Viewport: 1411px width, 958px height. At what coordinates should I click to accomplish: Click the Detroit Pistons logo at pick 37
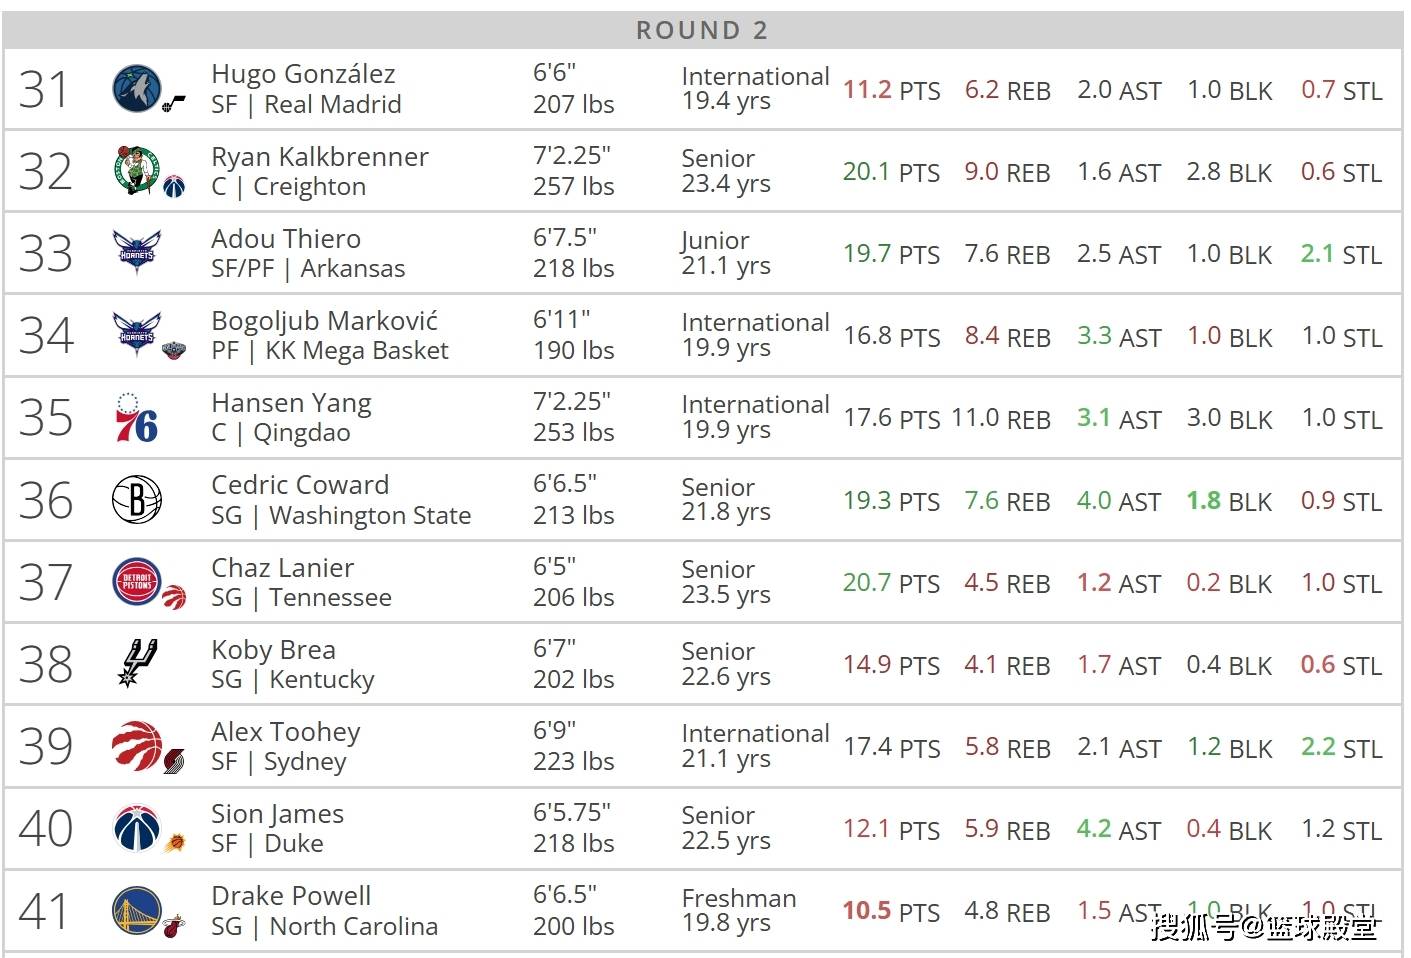pyautogui.click(x=137, y=581)
